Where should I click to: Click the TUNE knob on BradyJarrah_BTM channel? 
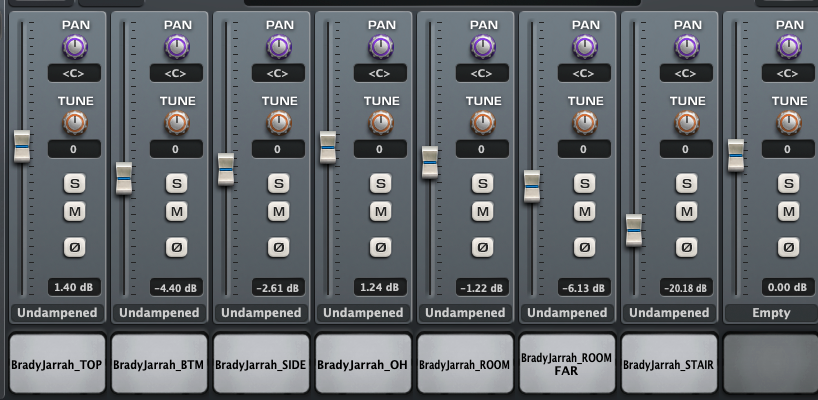177,123
